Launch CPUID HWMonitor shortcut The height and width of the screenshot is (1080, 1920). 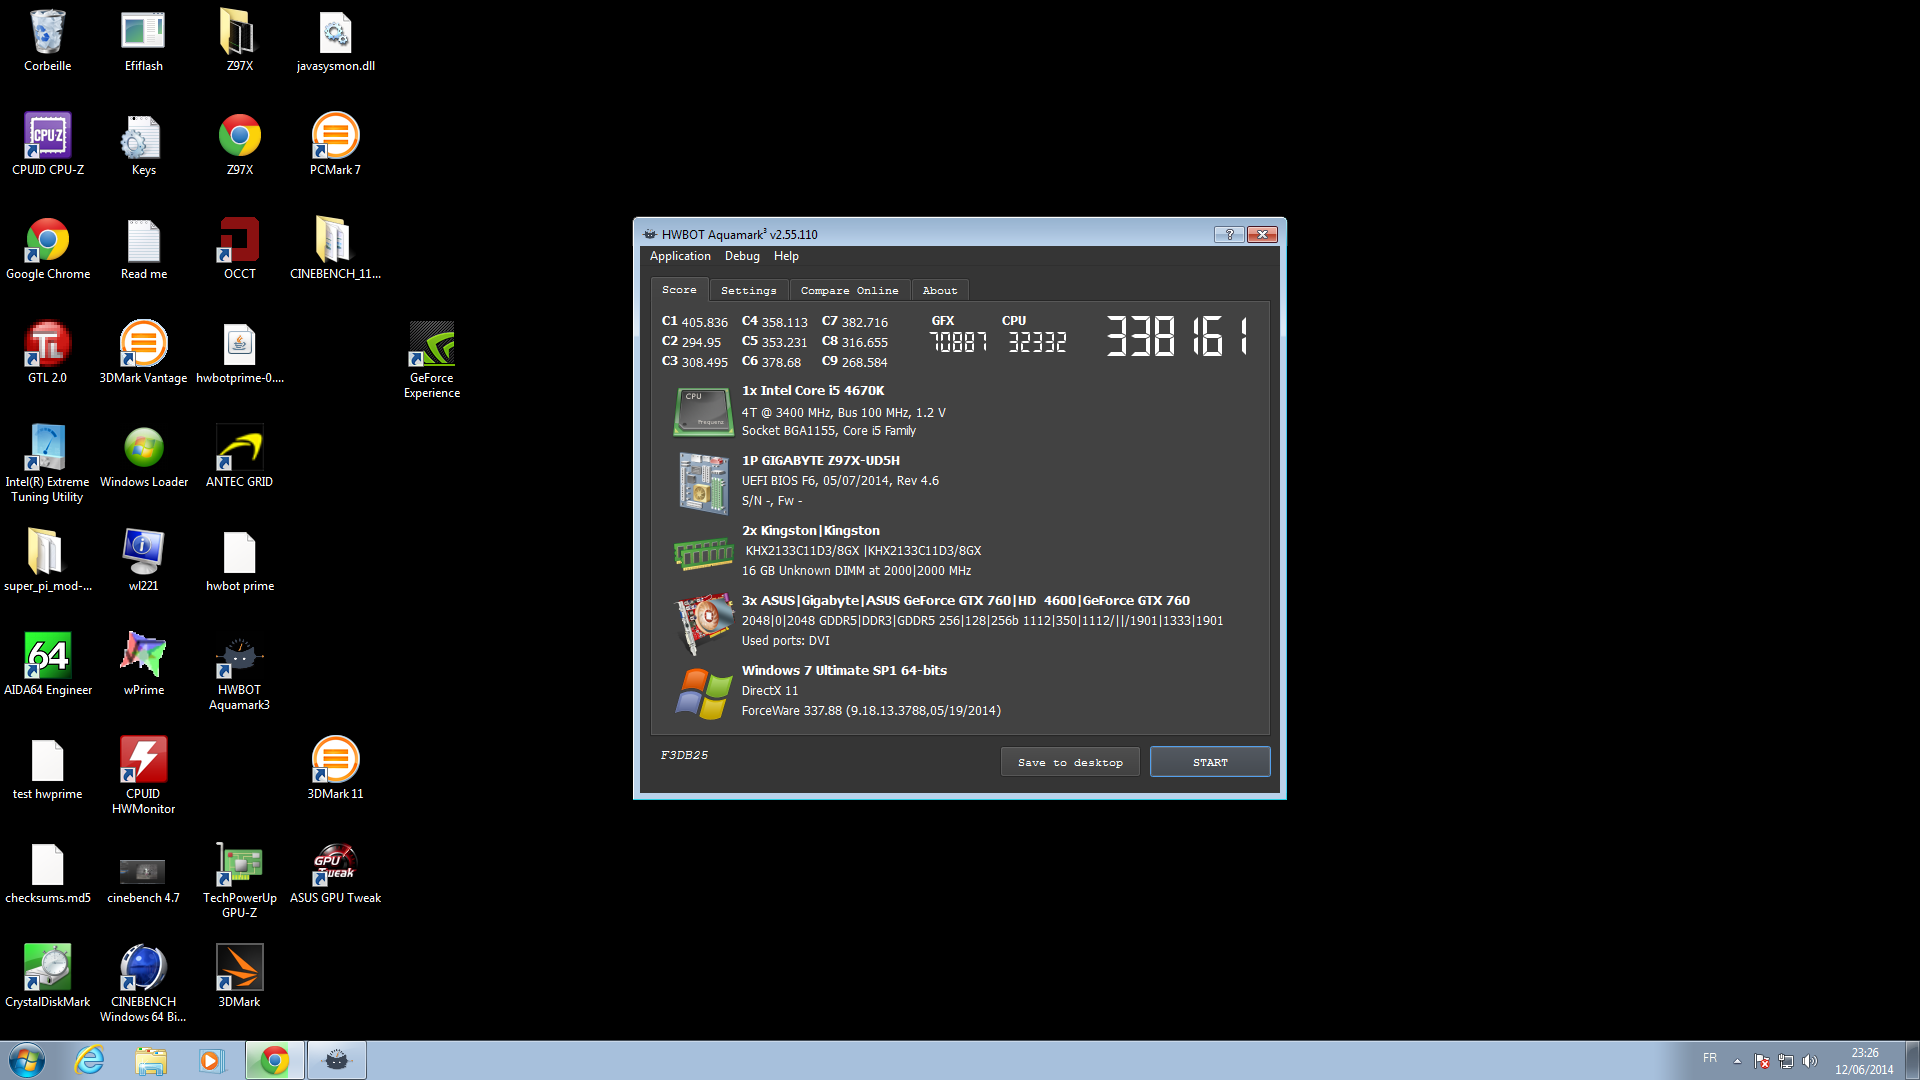pyautogui.click(x=143, y=775)
